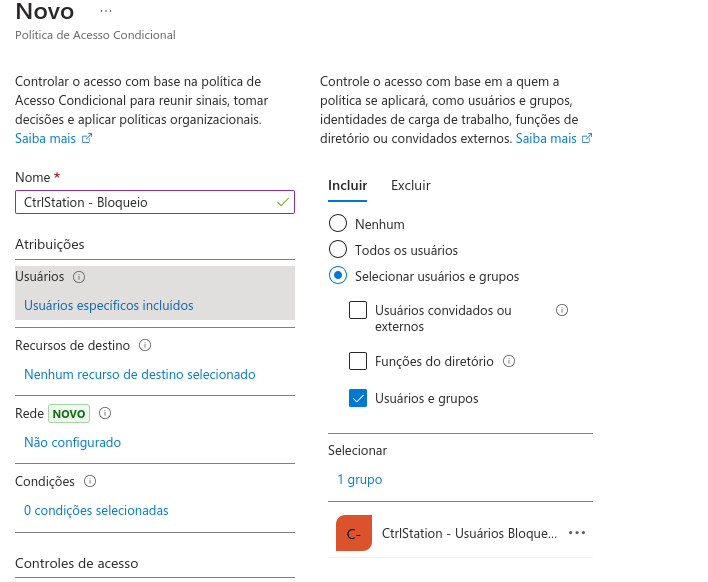This screenshot has height=582, width=708.
Task: Select the Nenhum radio option
Action: 338,224
